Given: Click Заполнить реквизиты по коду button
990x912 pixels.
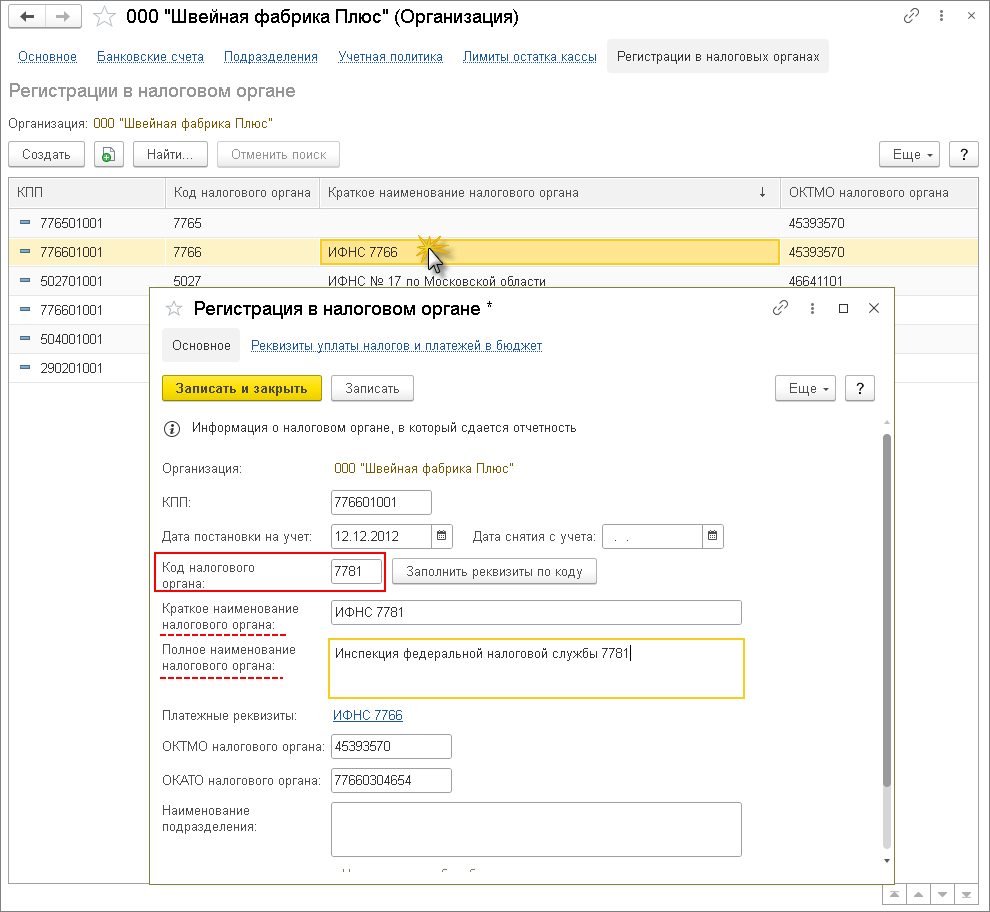Looking at the screenshot, I should (494, 572).
